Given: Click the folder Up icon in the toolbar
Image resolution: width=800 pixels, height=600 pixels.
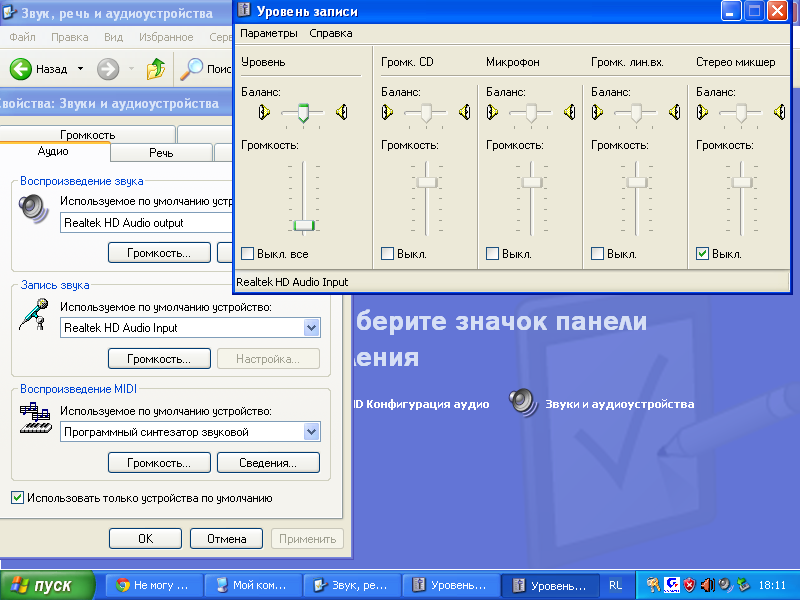Looking at the screenshot, I should [x=155, y=69].
